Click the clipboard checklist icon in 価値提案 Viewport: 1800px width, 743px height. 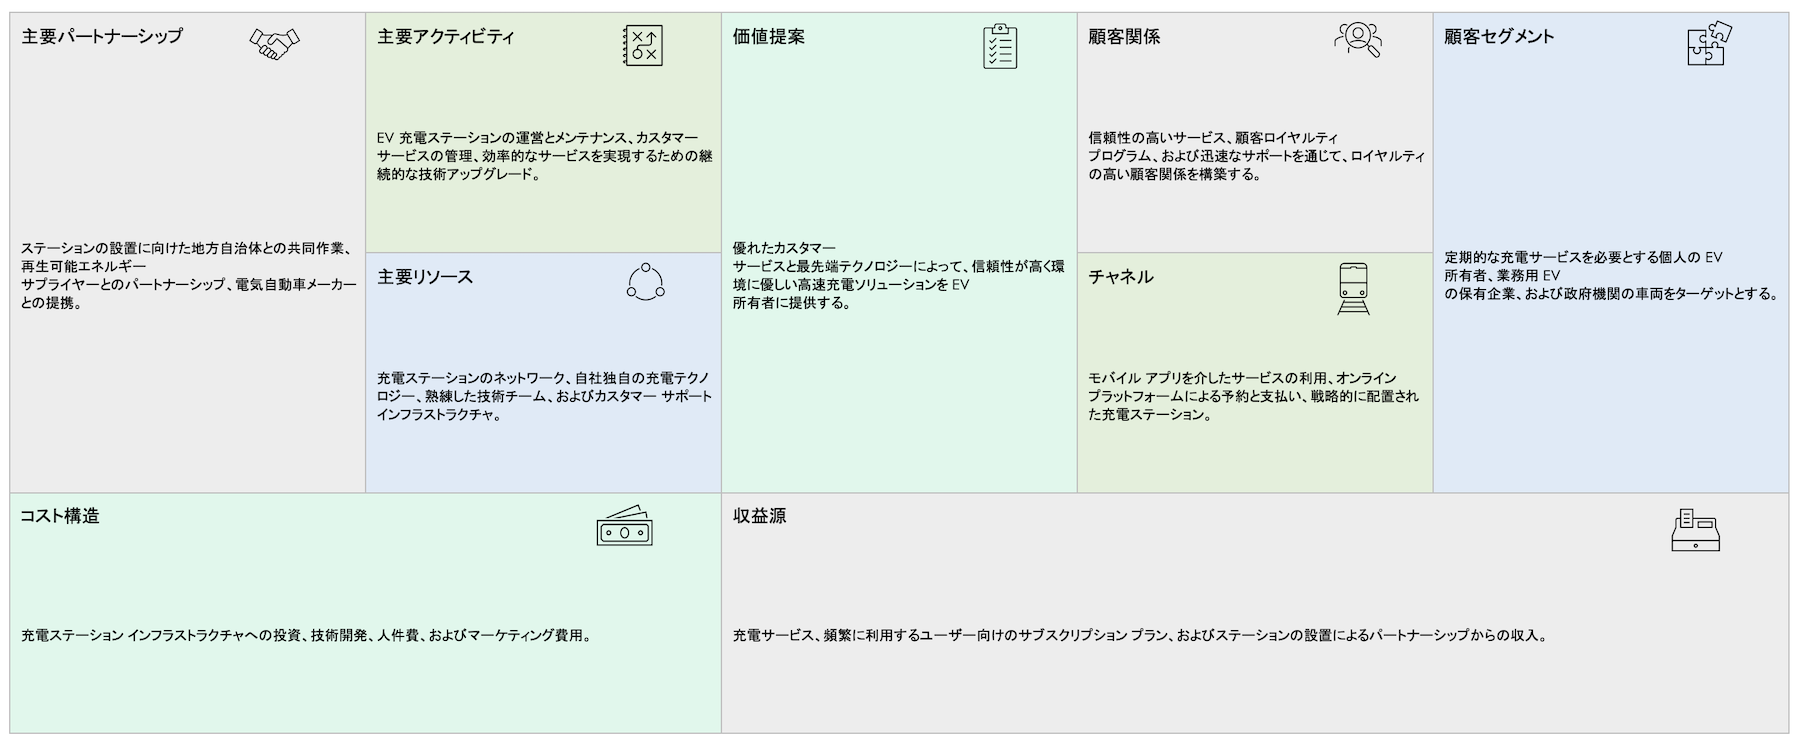click(x=1000, y=46)
